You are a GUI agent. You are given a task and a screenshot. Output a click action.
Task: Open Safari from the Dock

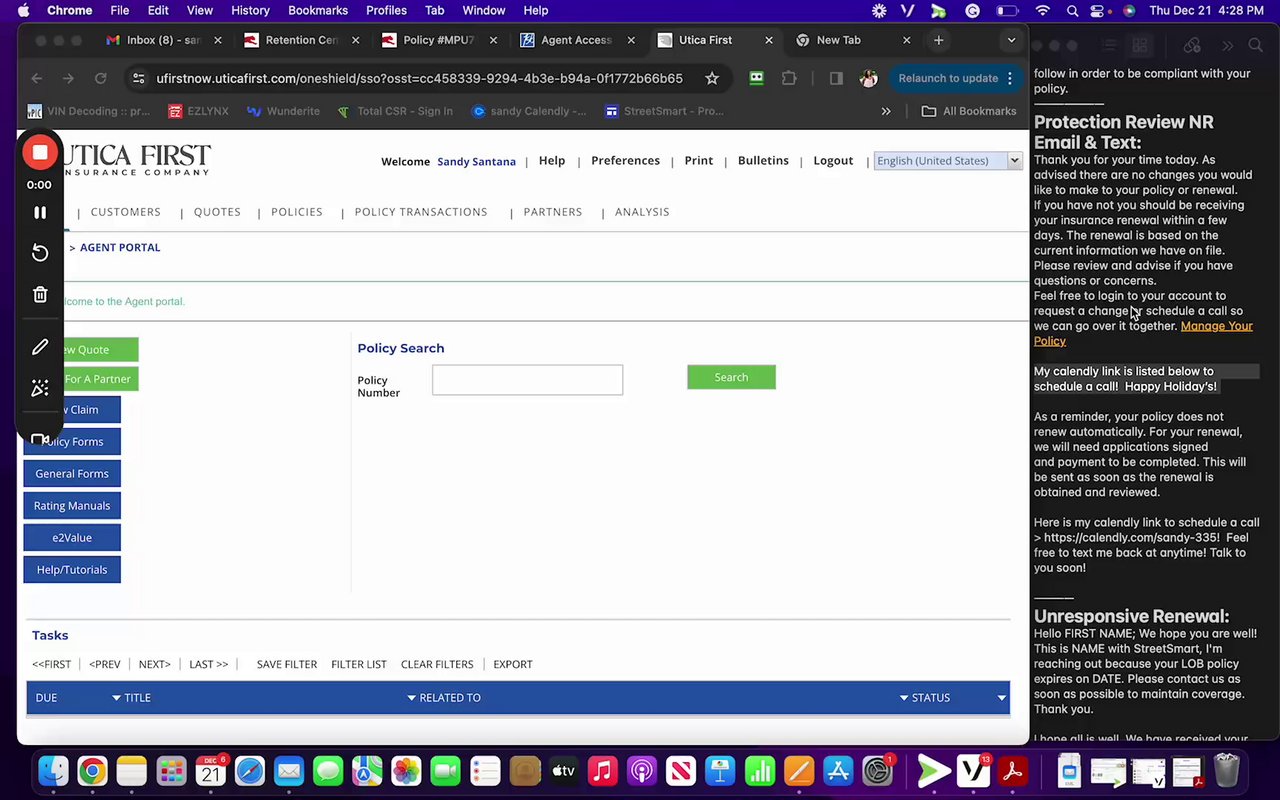(x=250, y=771)
